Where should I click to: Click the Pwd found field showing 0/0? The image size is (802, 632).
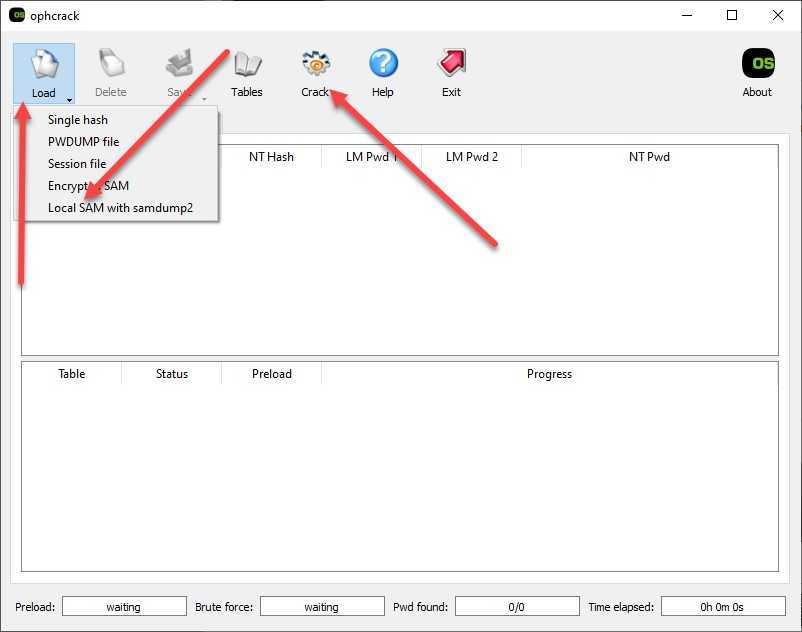coord(517,606)
